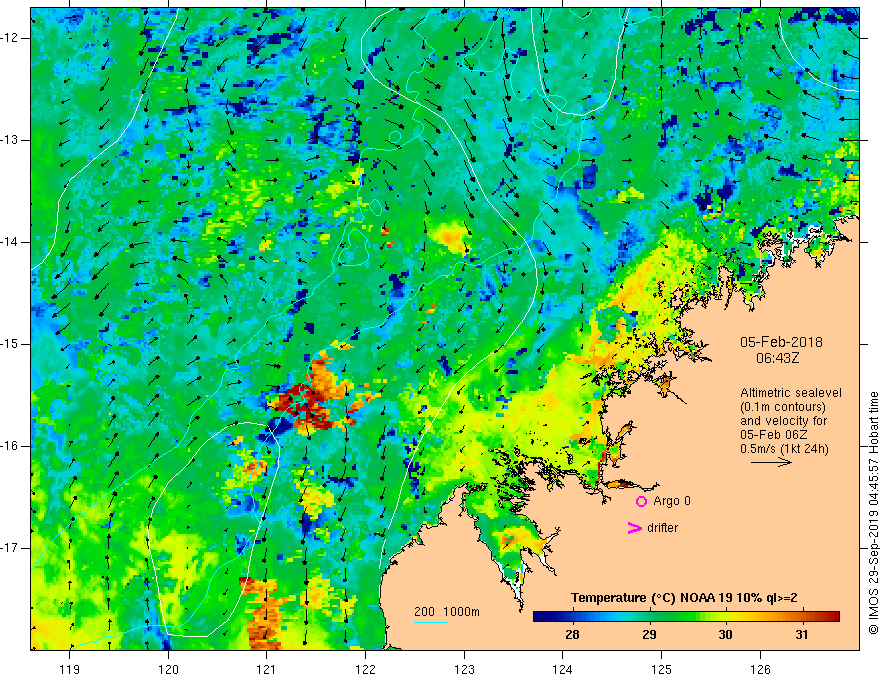Click latitude axis label -17
Screen dimensions: 880x680
(x=10, y=548)
